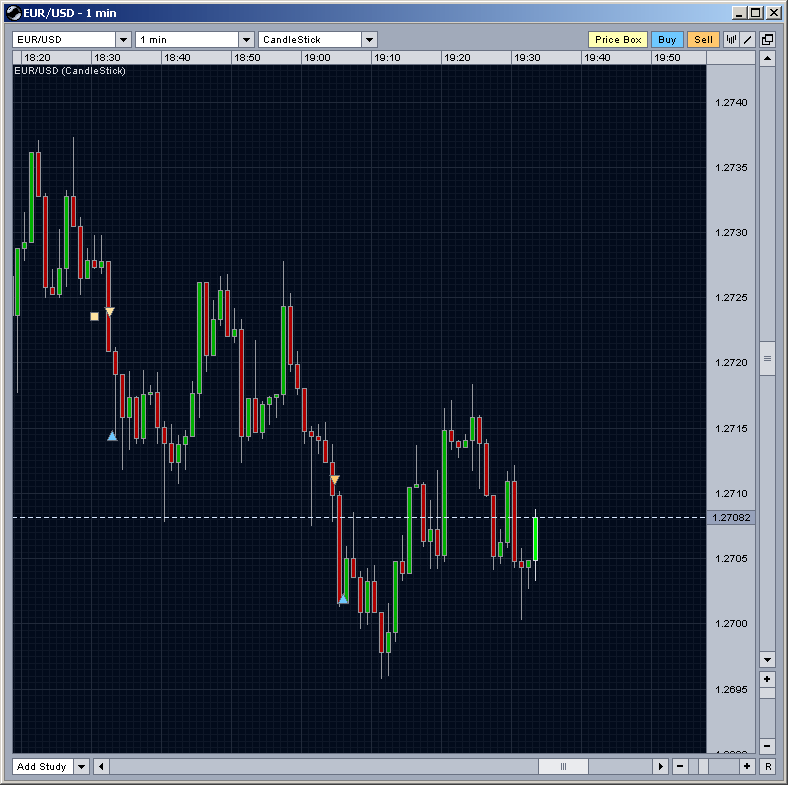Click the orange sell triangle near 18:32

pyautogui.click(x=110, y=312)
